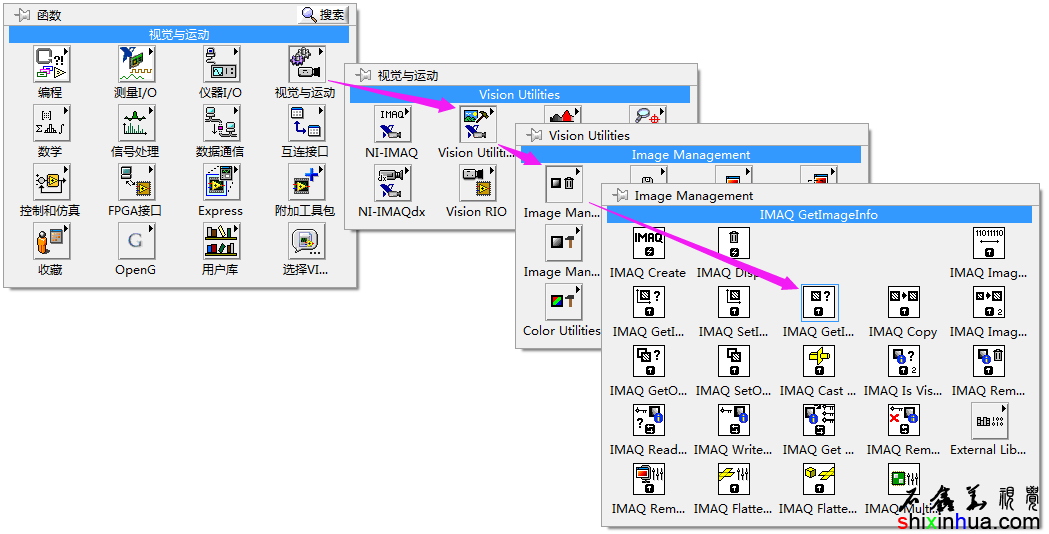Expand the Vision RIO subpalette

(x=476, y=185)
